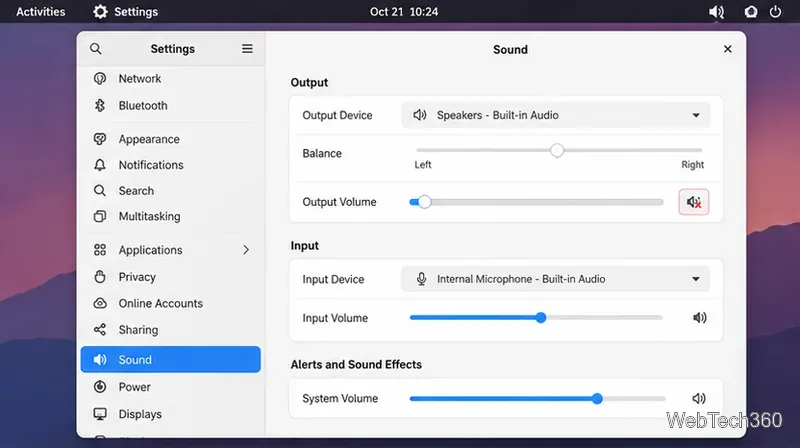The width and height of the screenshot is (800, 448).
Task: Click the Online Accounts cloud icon
Action: tap(100, 303)
